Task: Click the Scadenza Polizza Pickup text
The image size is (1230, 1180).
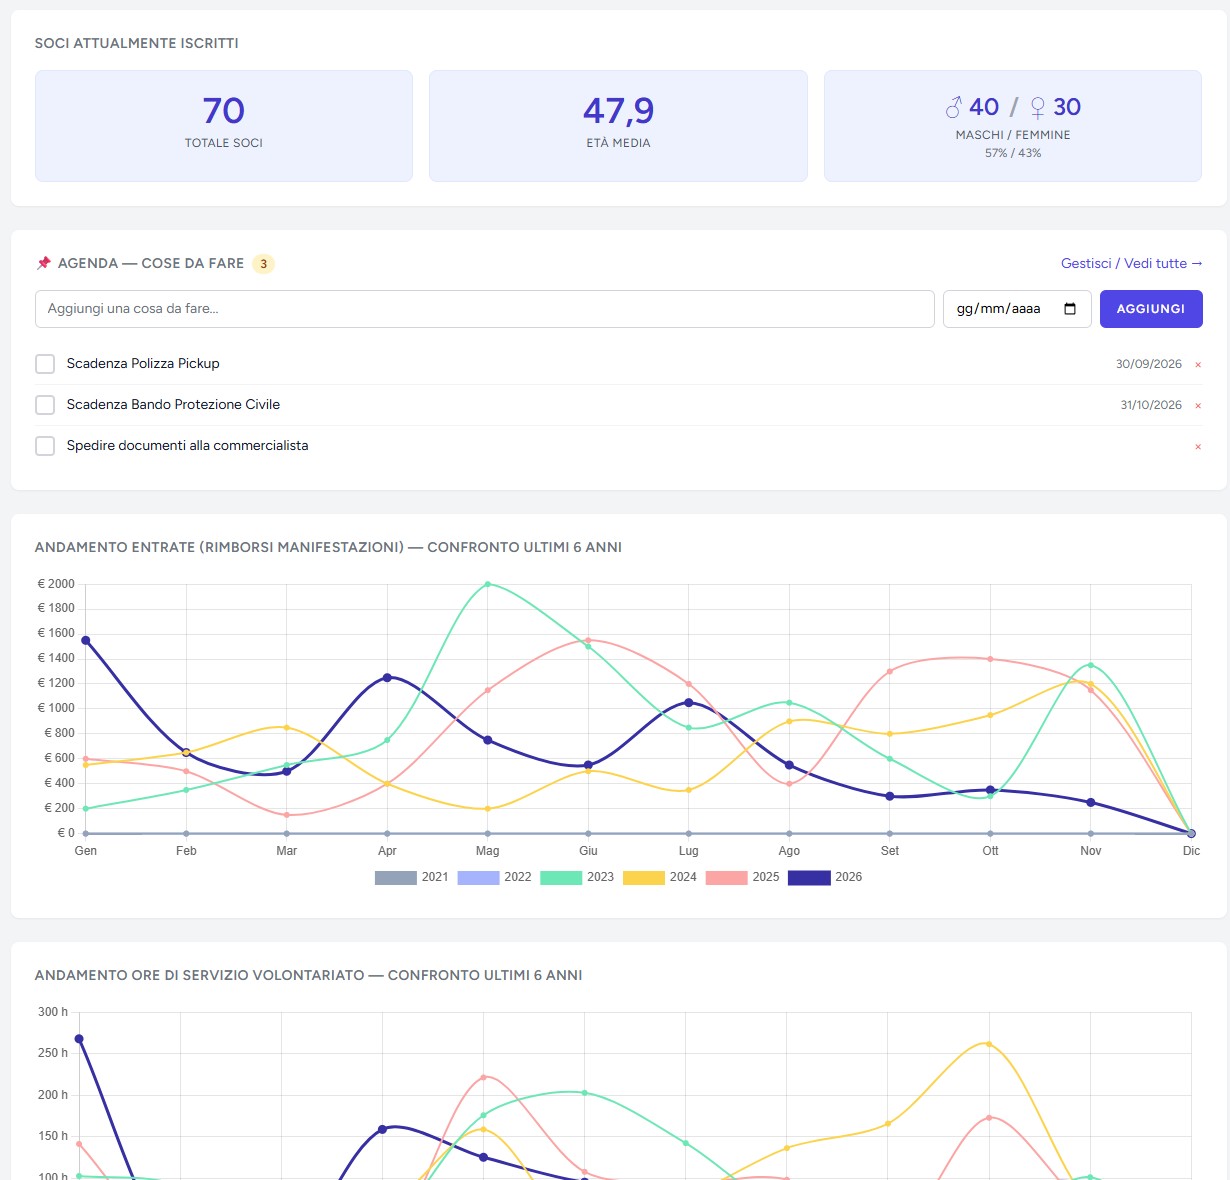Action: [x=143, y=364]
